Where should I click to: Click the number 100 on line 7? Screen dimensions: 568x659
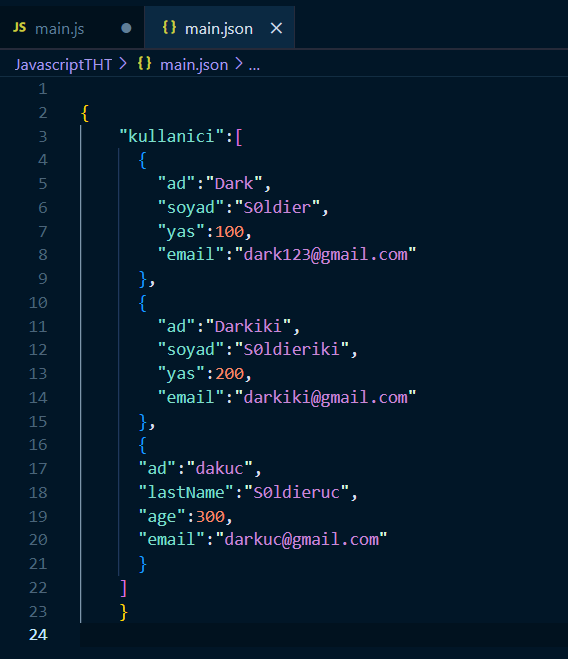tap(230, 232)
